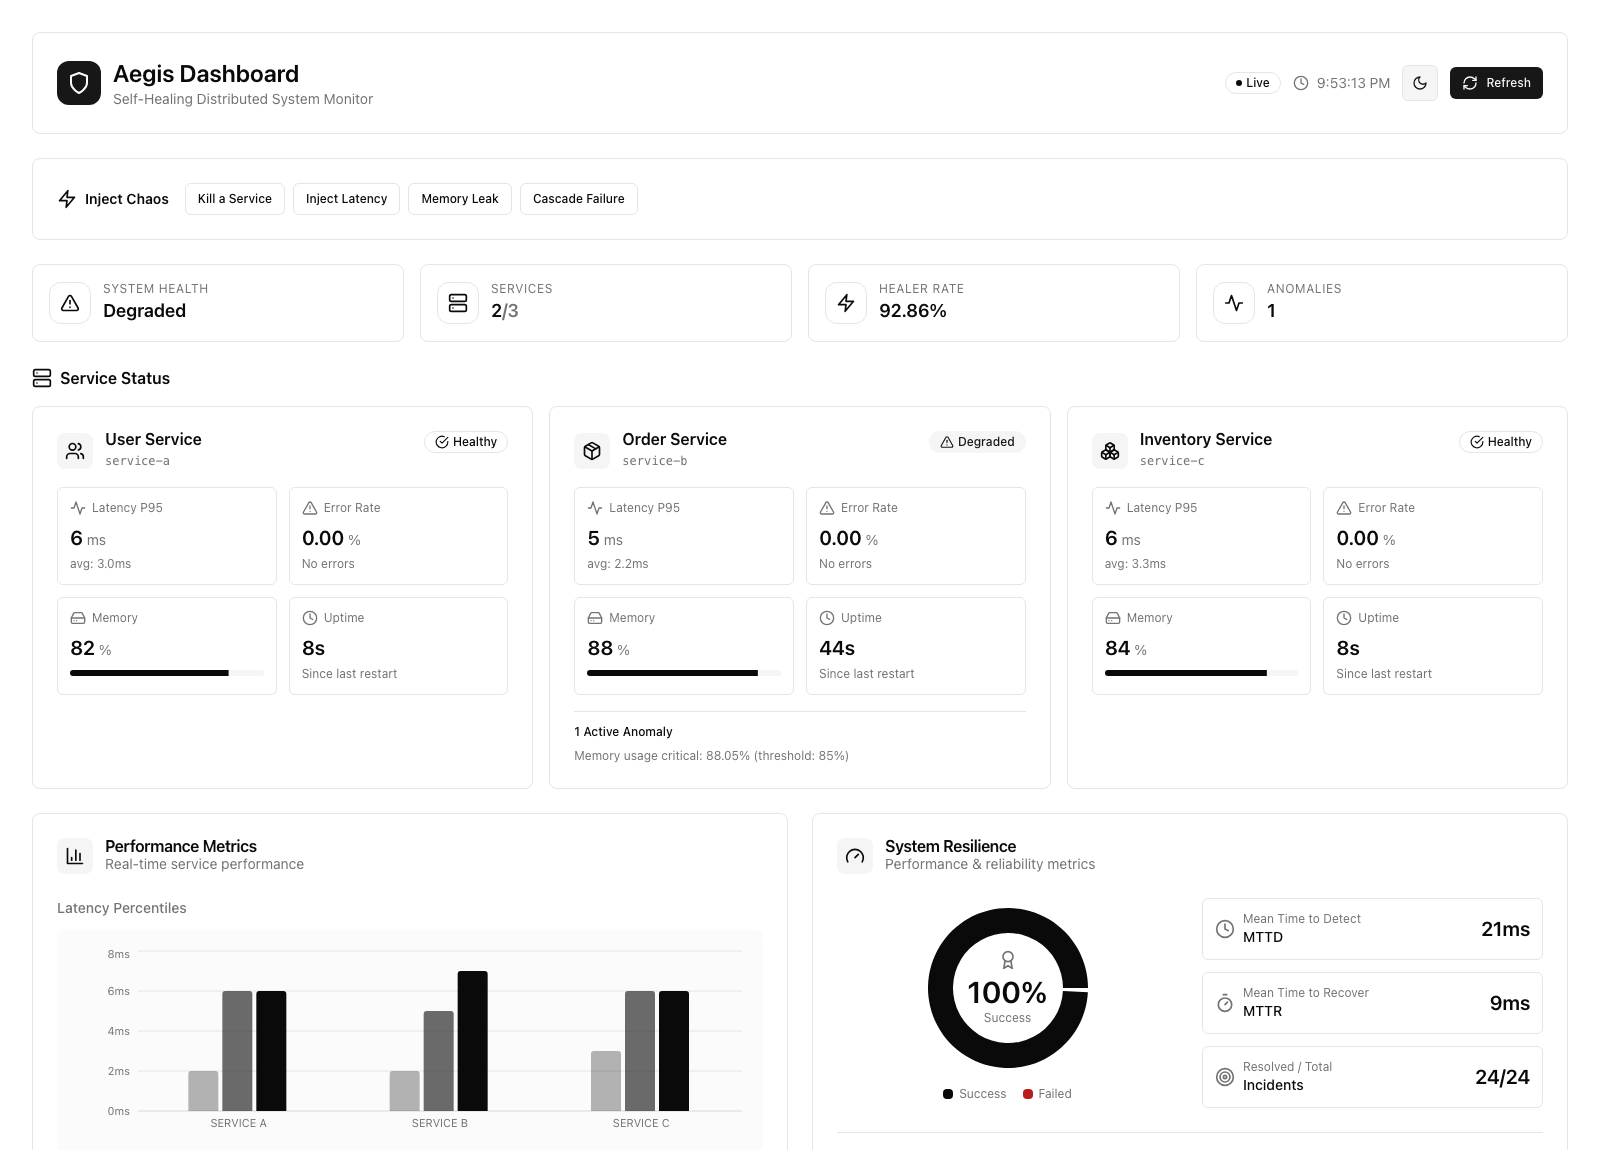Viewport: 1600px width, 1150px height.
Task: Click User Service Uptime clock icon
Action: 310,618
